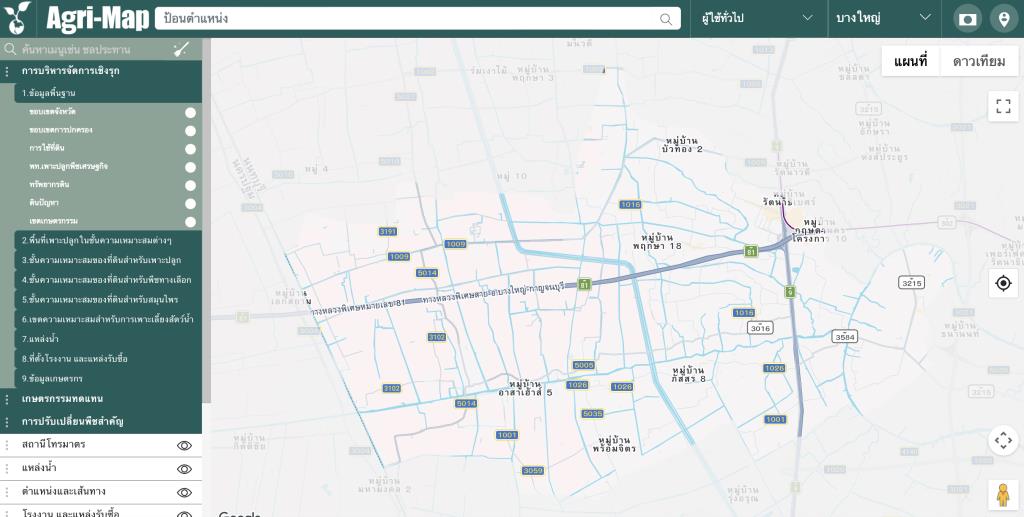
Task: Turn on the ดินปัญหา layer
Action: click(x=190, y=204)
